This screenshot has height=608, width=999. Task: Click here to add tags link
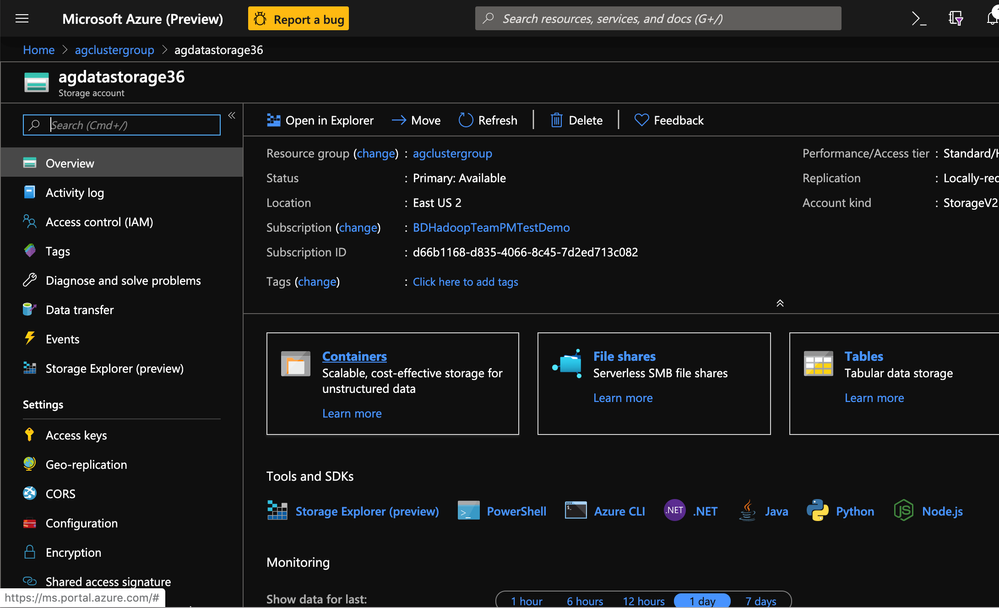(465, 282)
